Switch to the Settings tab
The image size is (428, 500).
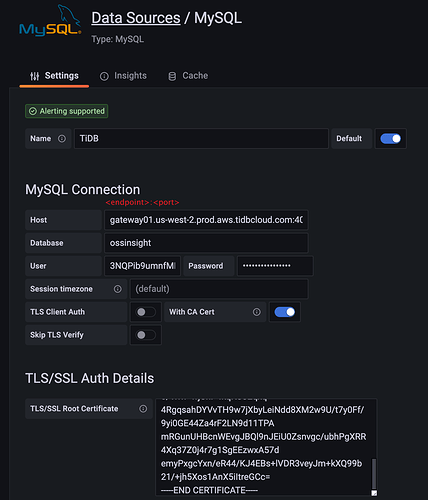(x=54, y=76)
